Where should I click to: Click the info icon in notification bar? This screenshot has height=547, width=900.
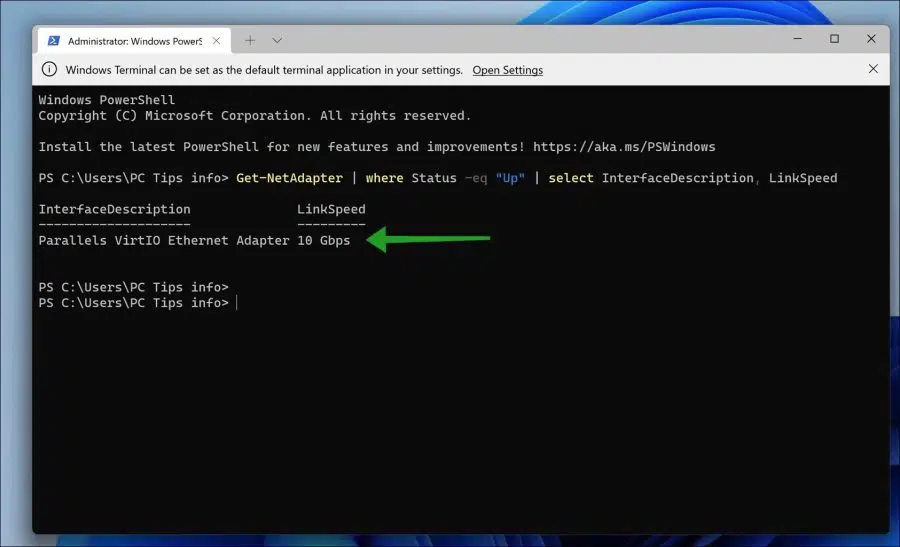(x=49, y=69)
